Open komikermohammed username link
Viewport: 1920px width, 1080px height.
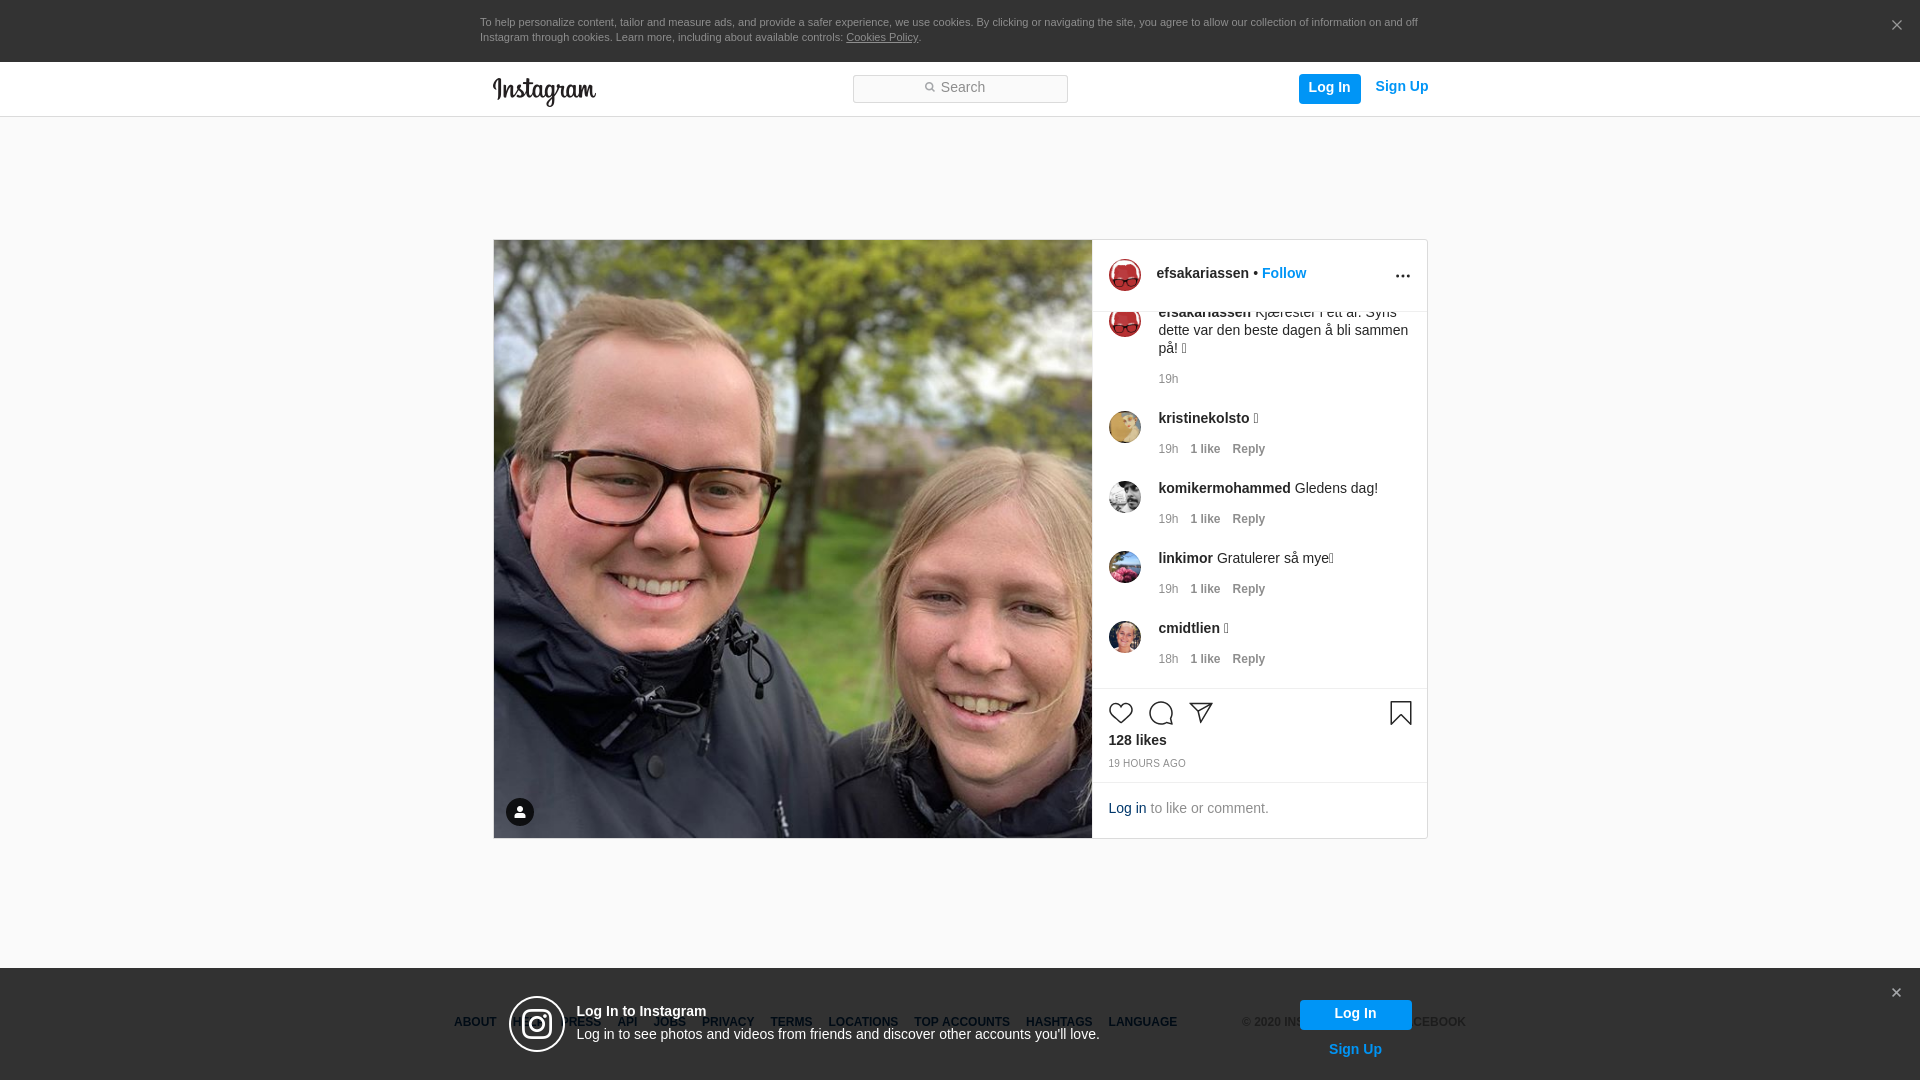[x=1224, y=489]
